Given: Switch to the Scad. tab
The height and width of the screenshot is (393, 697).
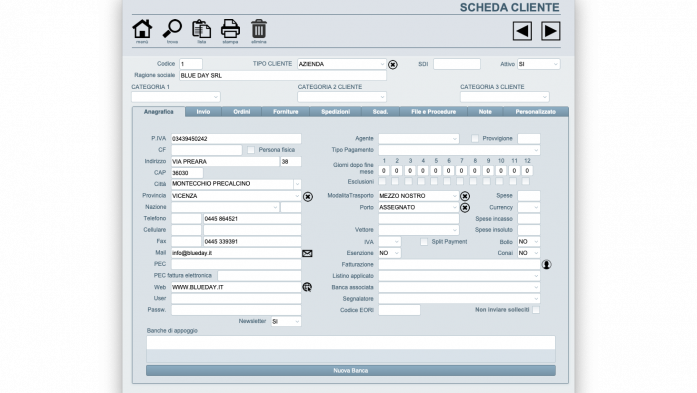Looking at the screenshot, I should click(x=380, y=112).
